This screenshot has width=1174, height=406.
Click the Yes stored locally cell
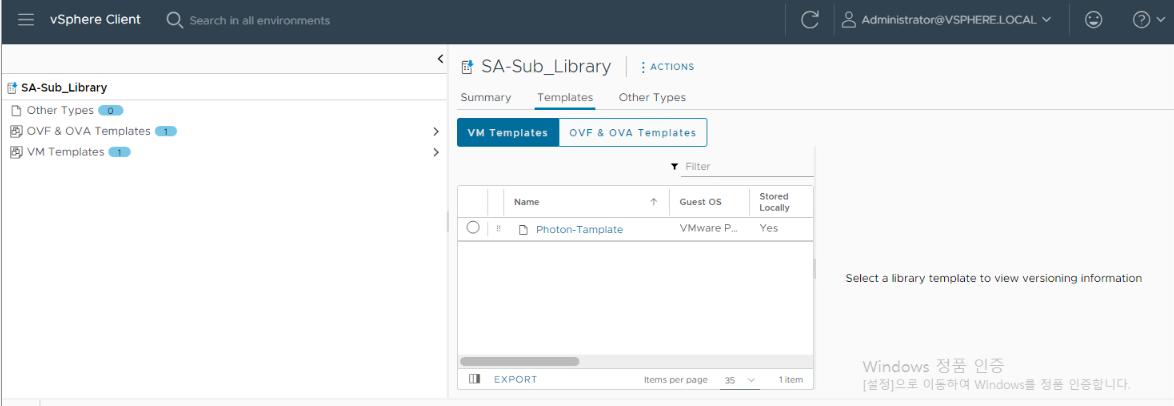click(x=768, y=228)
